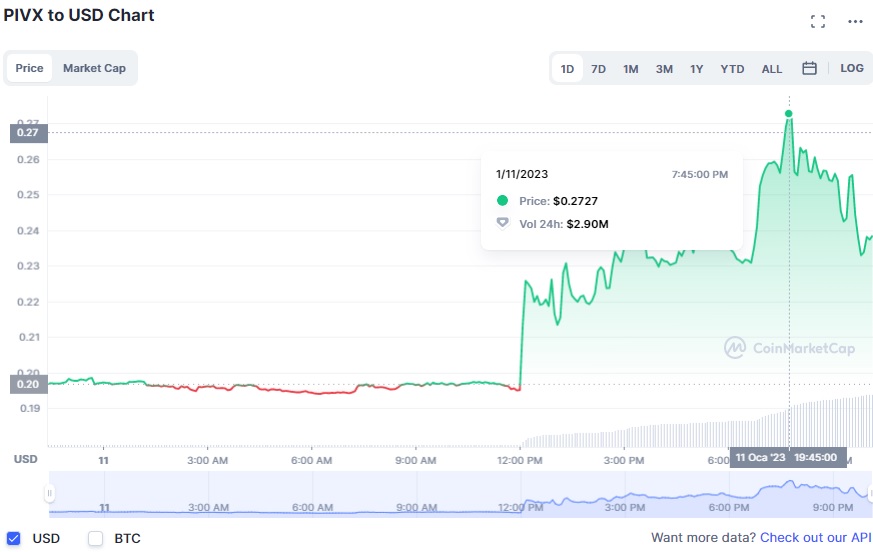The image size is (873, 552).
Task: Show year-to-date YTD range
Action: pyautogui.click(x=732, y=69)
